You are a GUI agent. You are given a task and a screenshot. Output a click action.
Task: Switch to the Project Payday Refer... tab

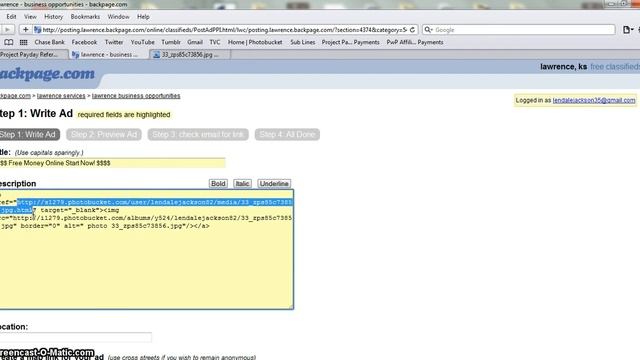[x=33, y=55]
